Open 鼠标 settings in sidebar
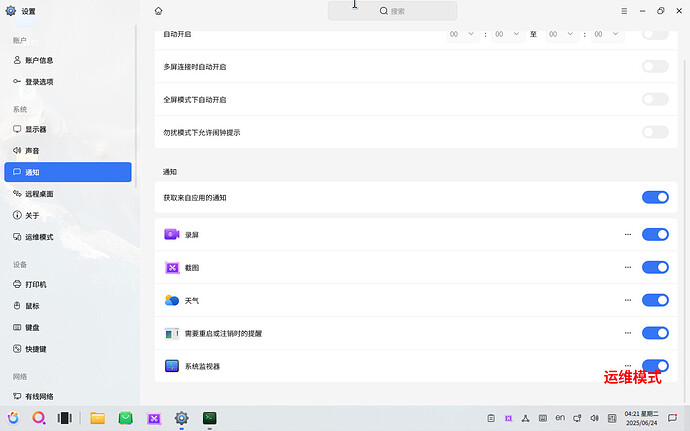 (x=68, y=306)
